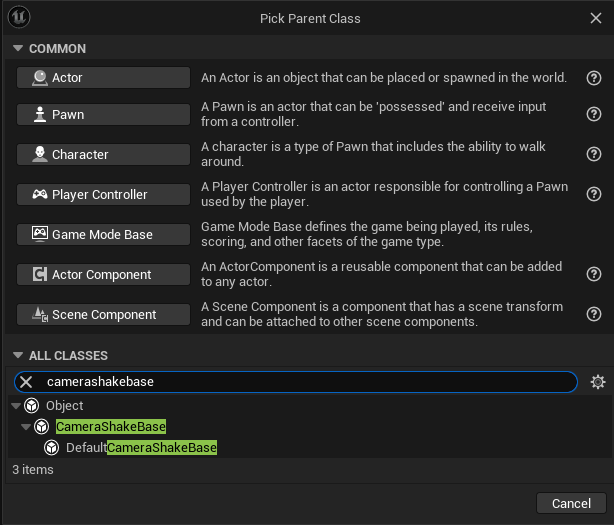Choose Game Mode Base class

coord(103,235)
